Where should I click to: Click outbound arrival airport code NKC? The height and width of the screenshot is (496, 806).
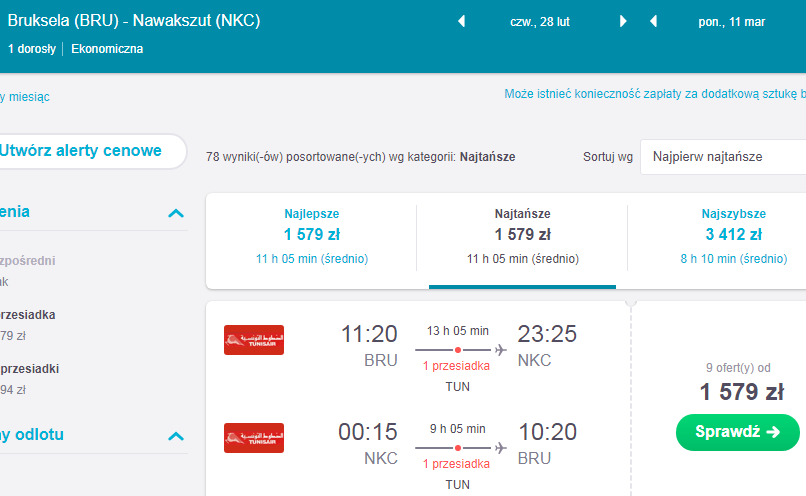[534, 360]
